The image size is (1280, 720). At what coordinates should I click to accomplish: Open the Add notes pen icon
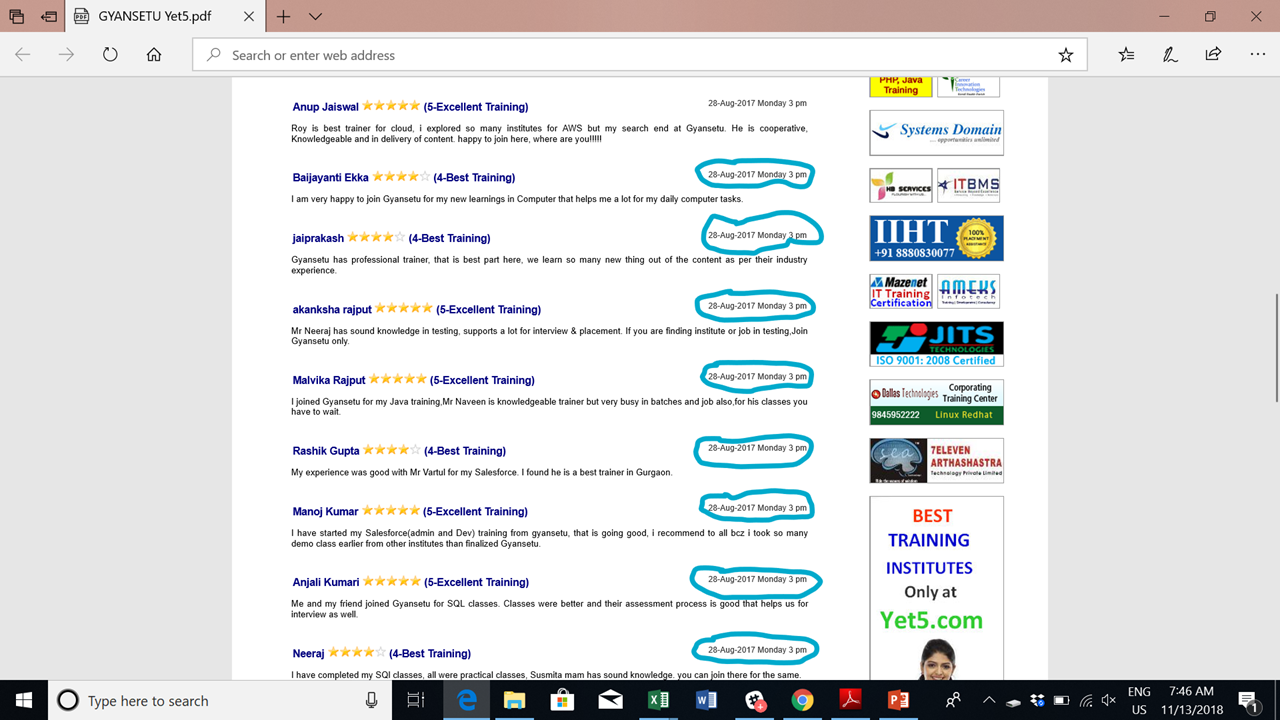click(1170, 55)
